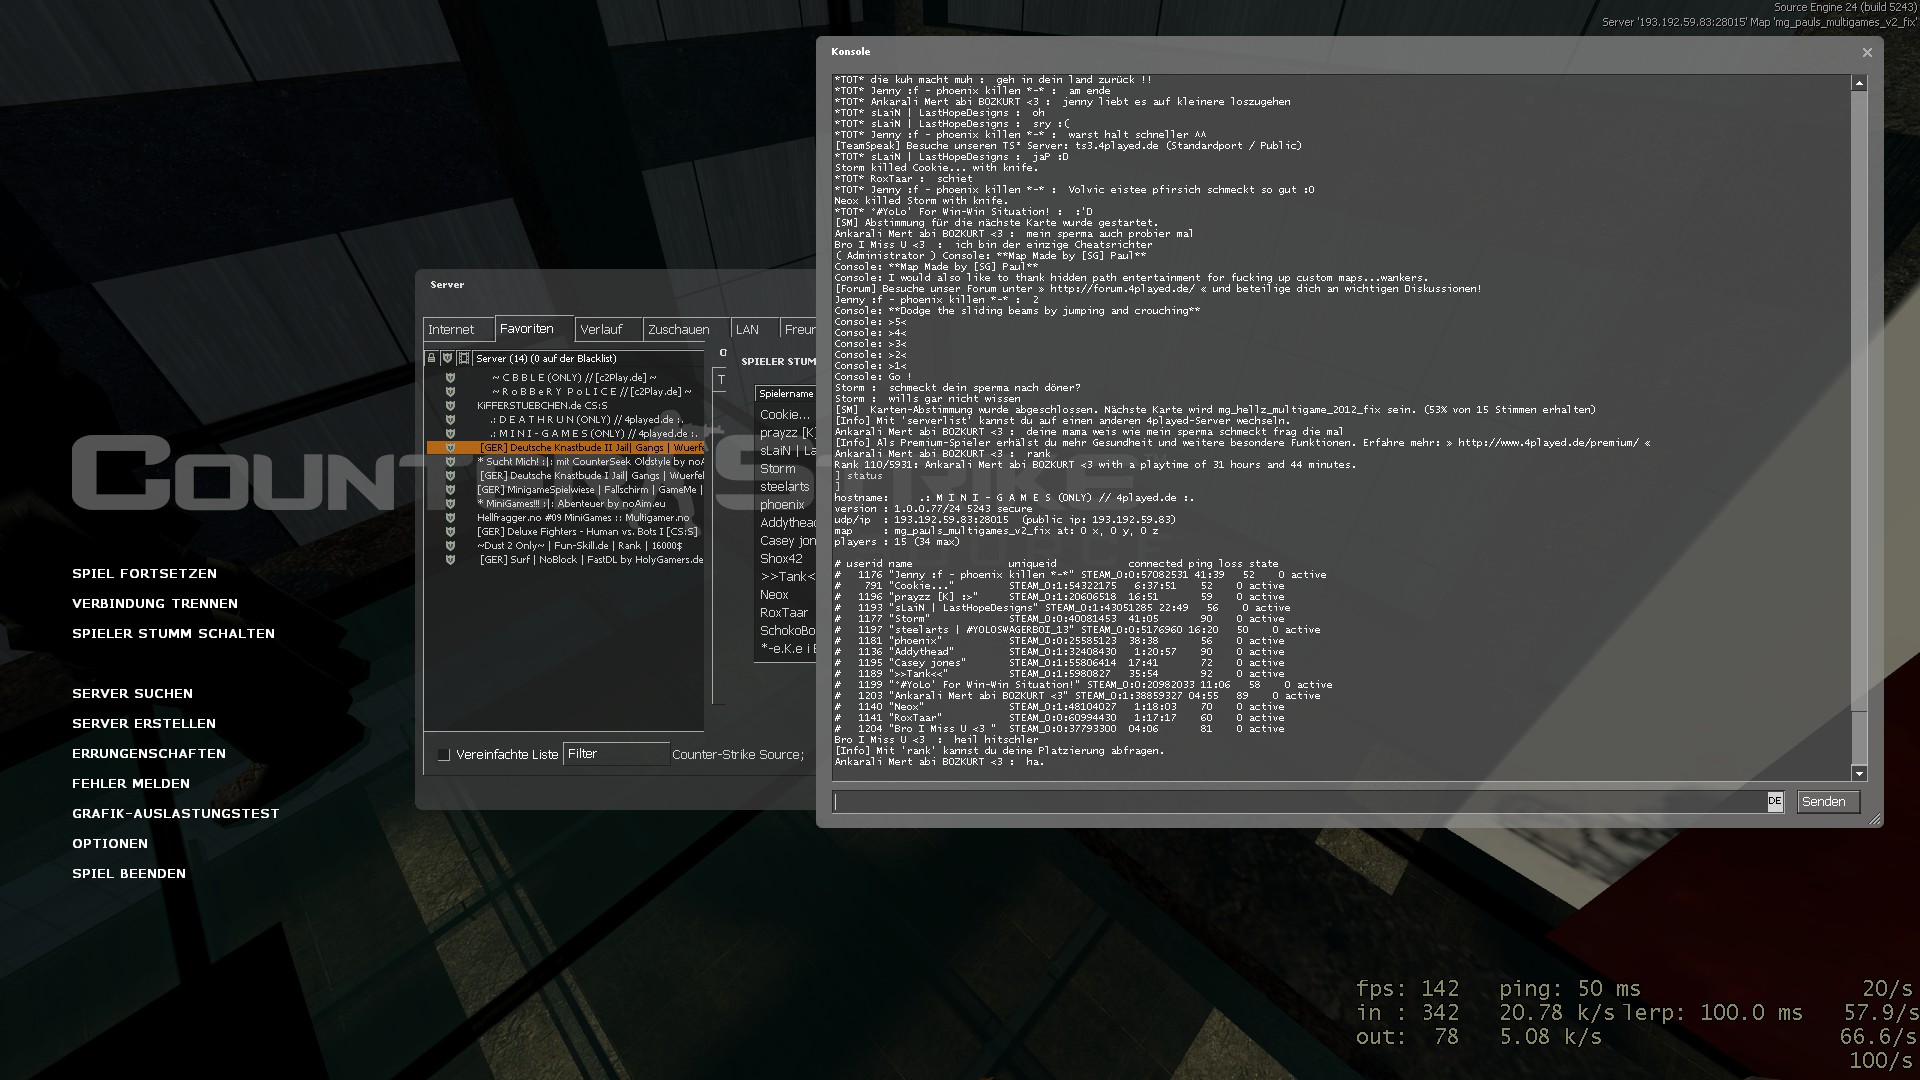
Task: Select player Addyhead in mute list
Action: [786, 522]
